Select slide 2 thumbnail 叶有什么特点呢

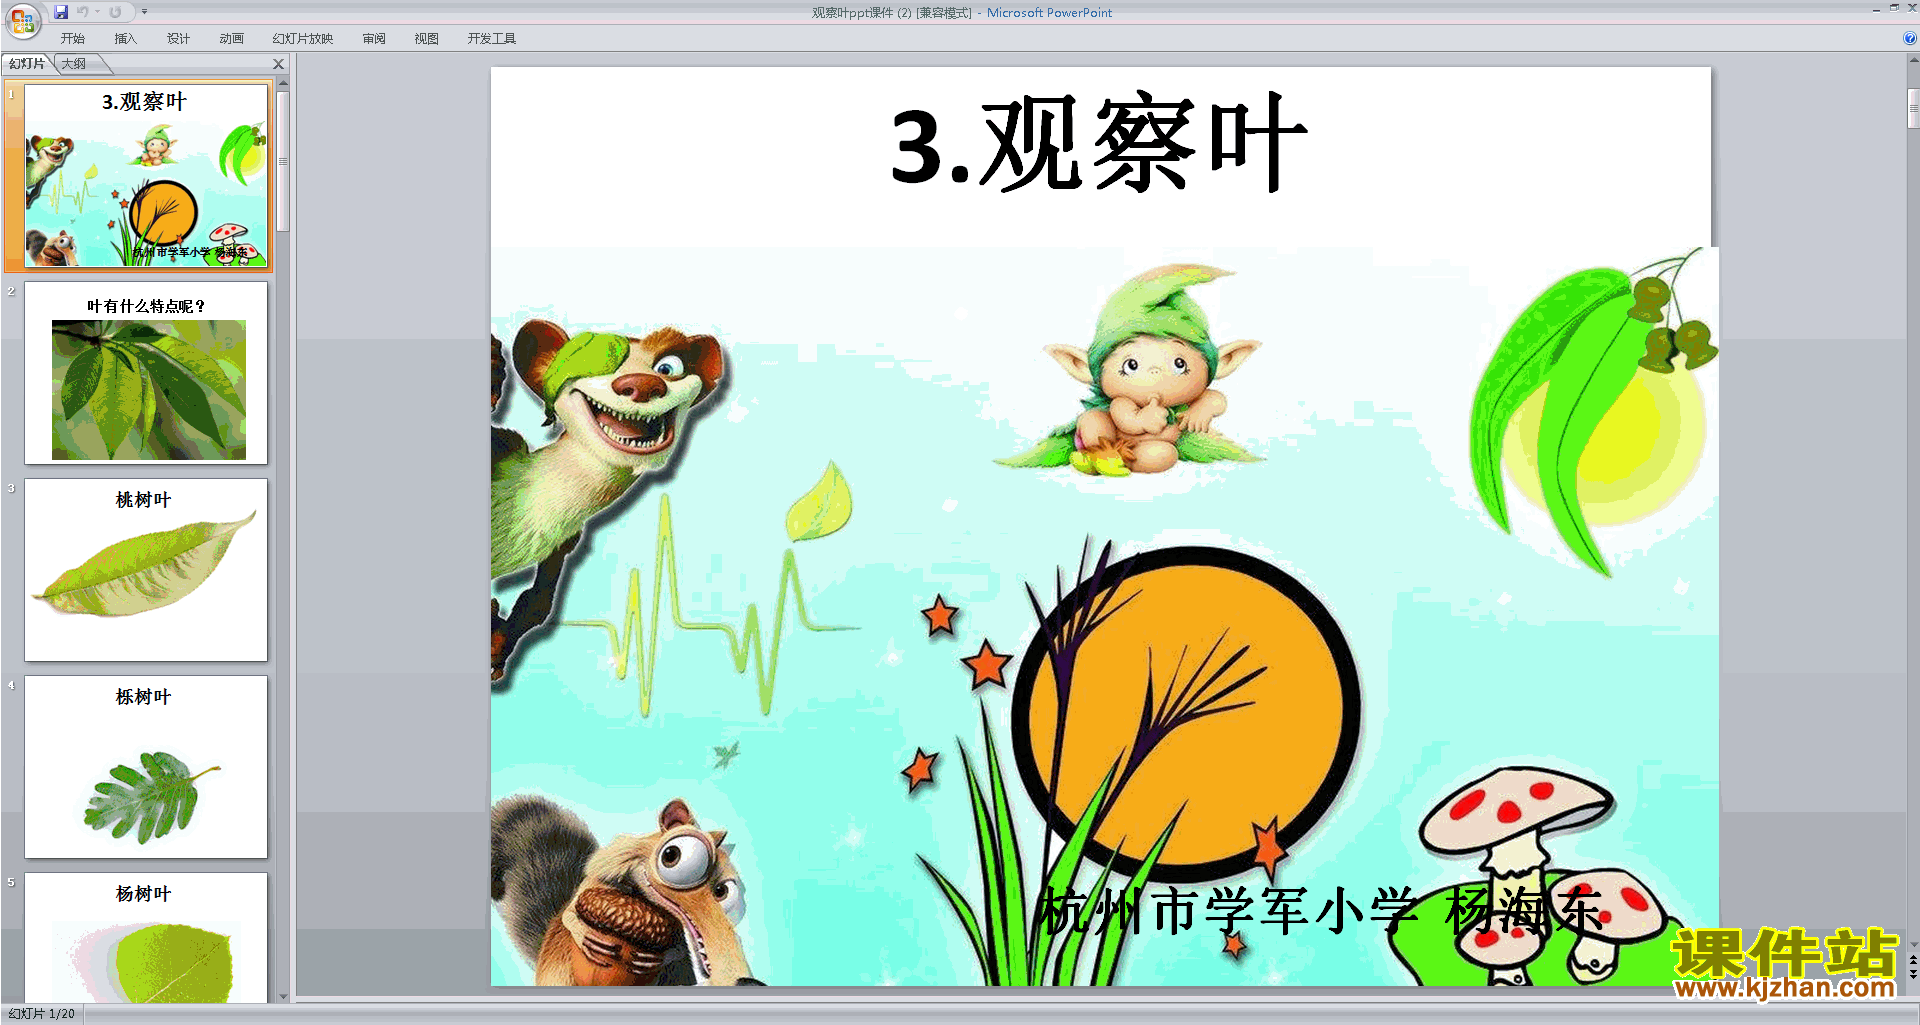click(x=146, y=372)
